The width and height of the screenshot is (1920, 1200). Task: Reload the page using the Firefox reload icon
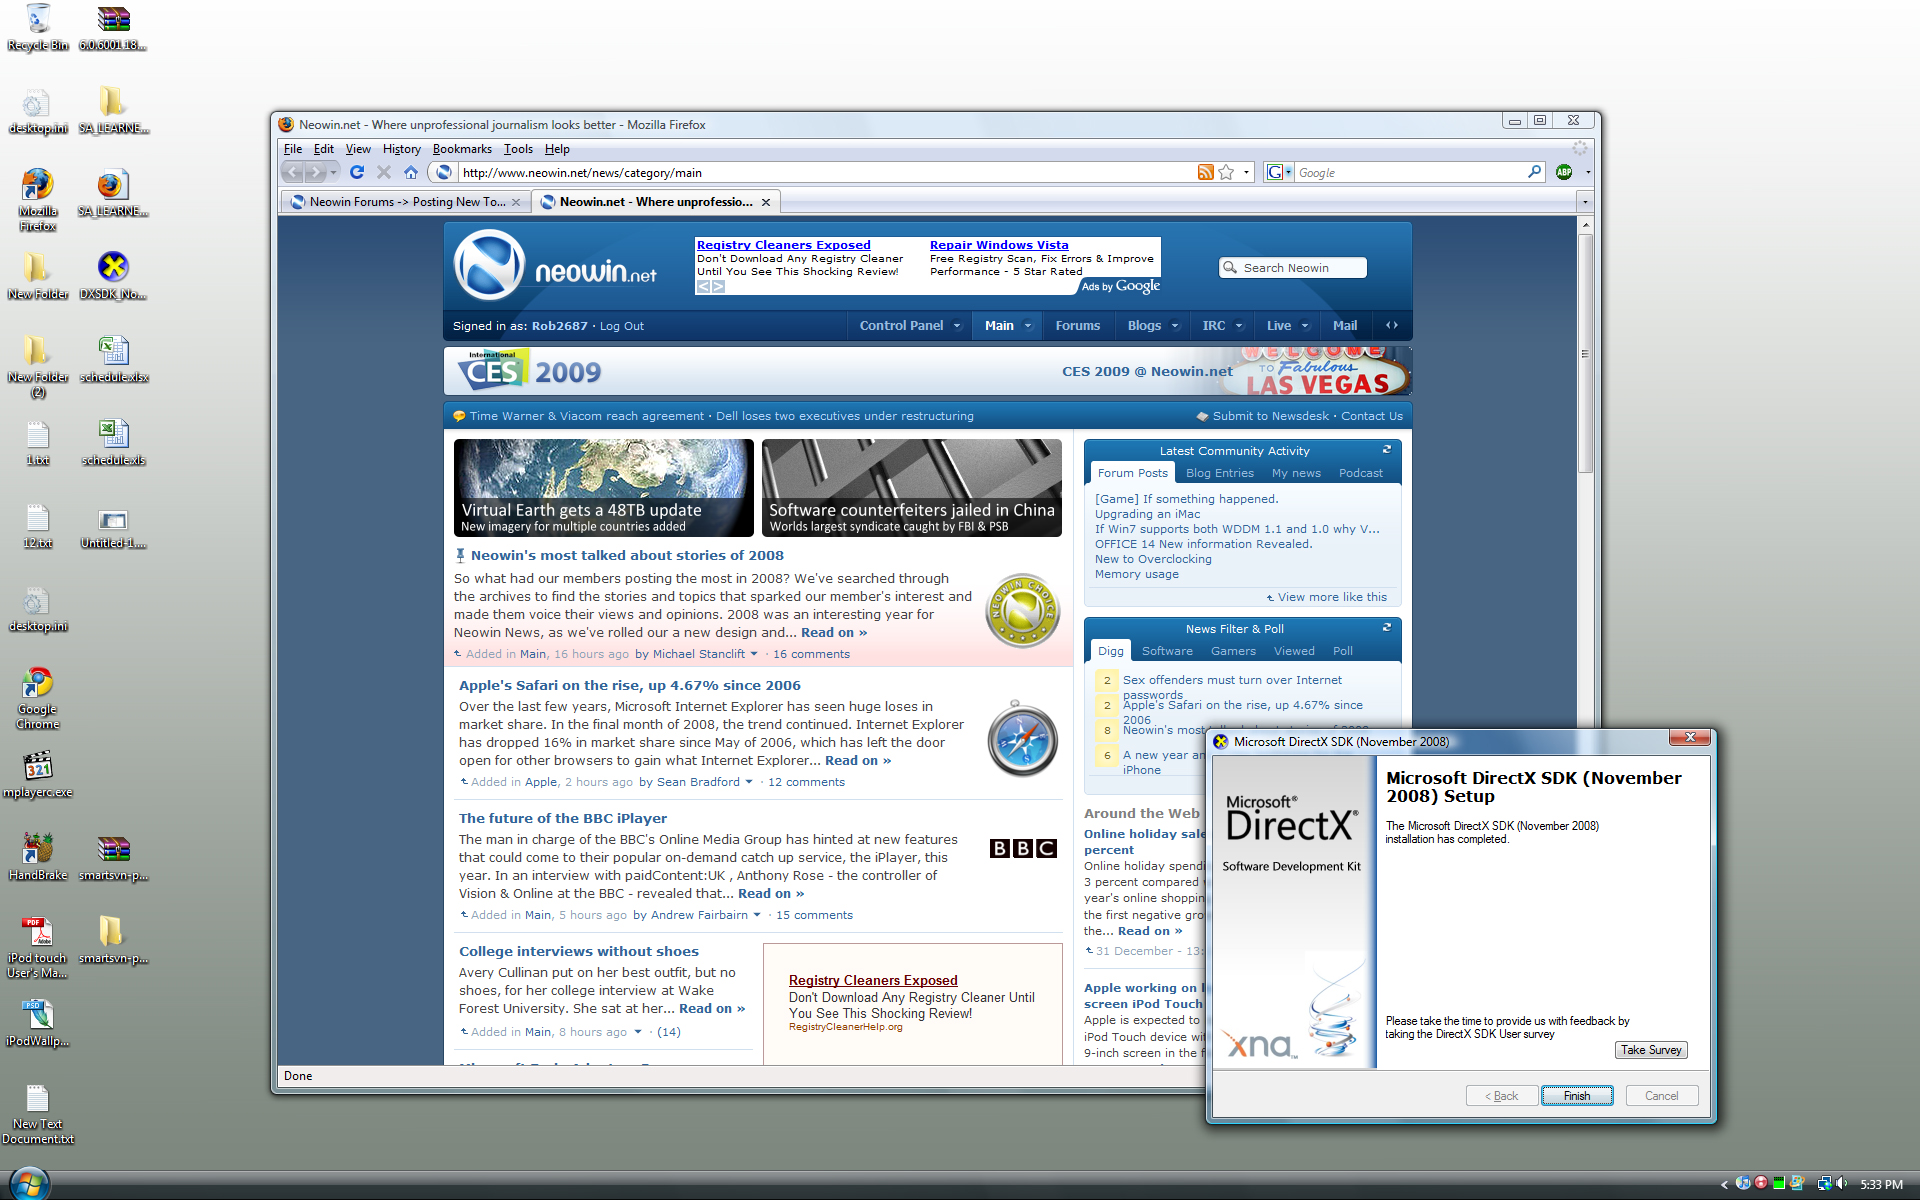tap(357, 172)
